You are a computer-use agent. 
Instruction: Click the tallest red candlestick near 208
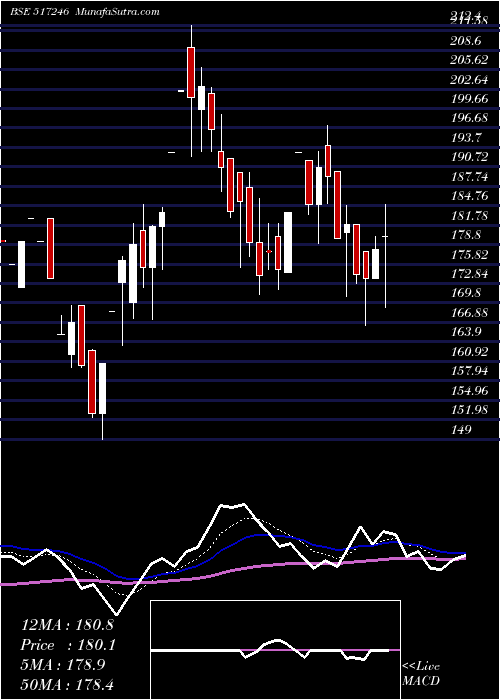191,72
